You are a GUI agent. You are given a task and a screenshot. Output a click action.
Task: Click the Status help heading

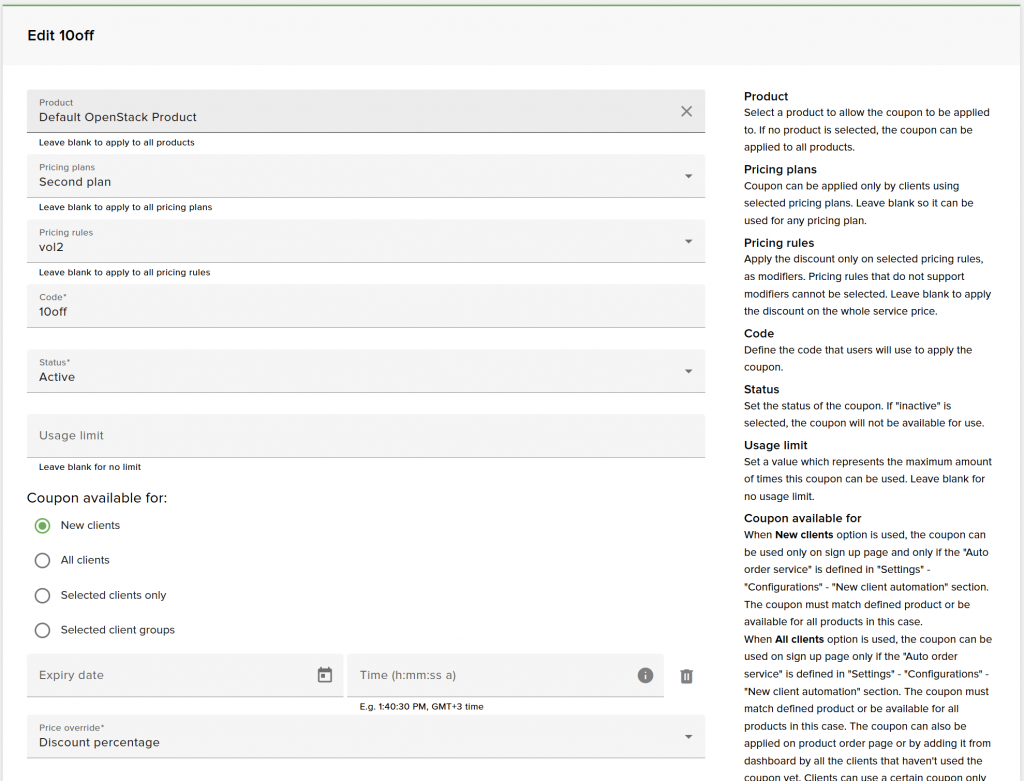[761, 389]
